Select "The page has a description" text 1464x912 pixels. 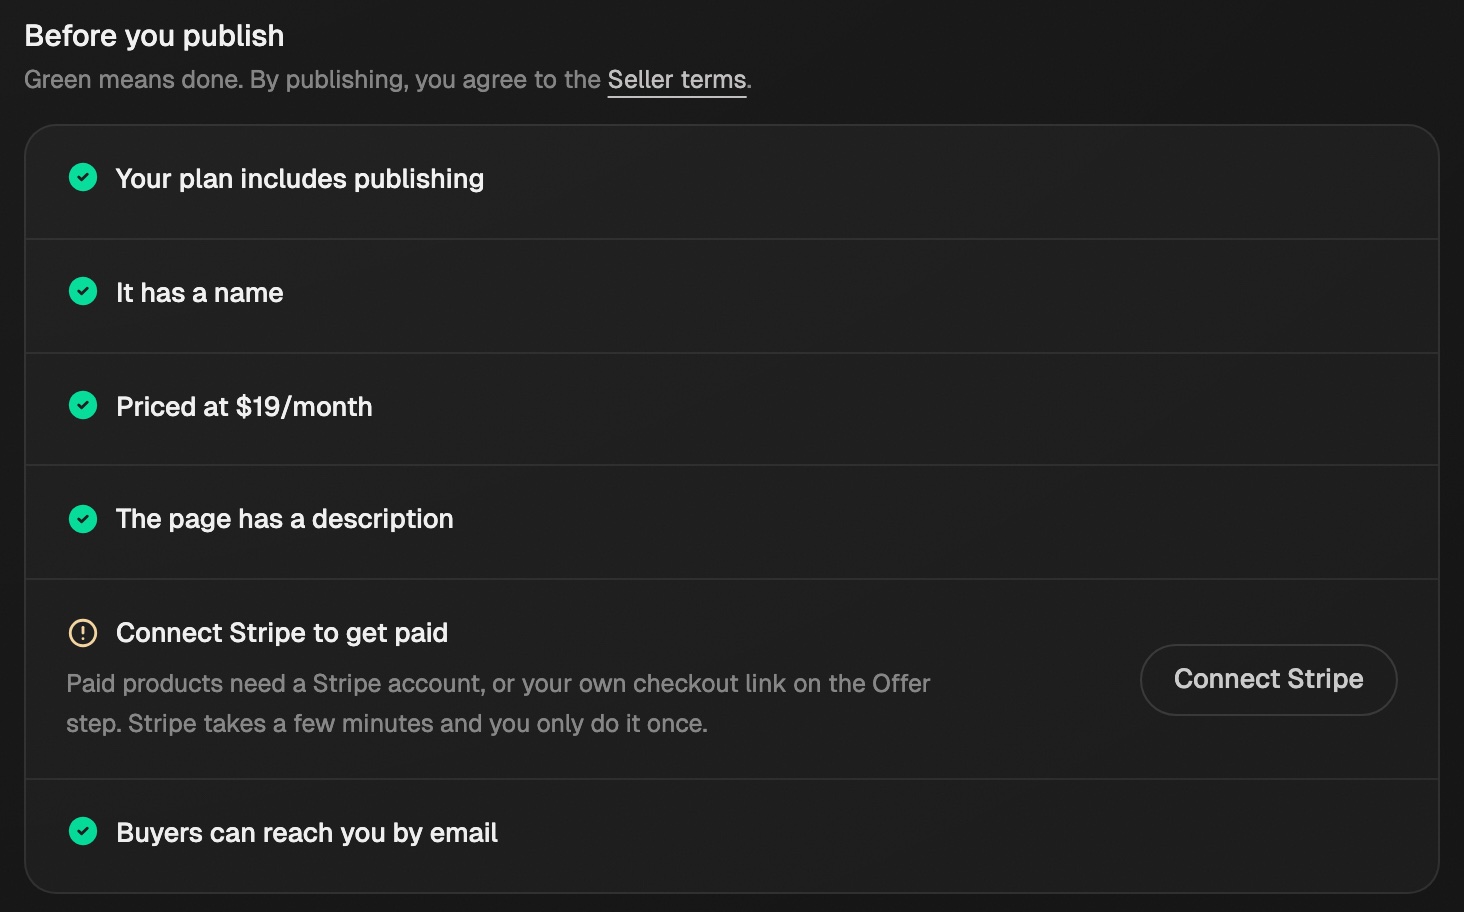(285, 519)
